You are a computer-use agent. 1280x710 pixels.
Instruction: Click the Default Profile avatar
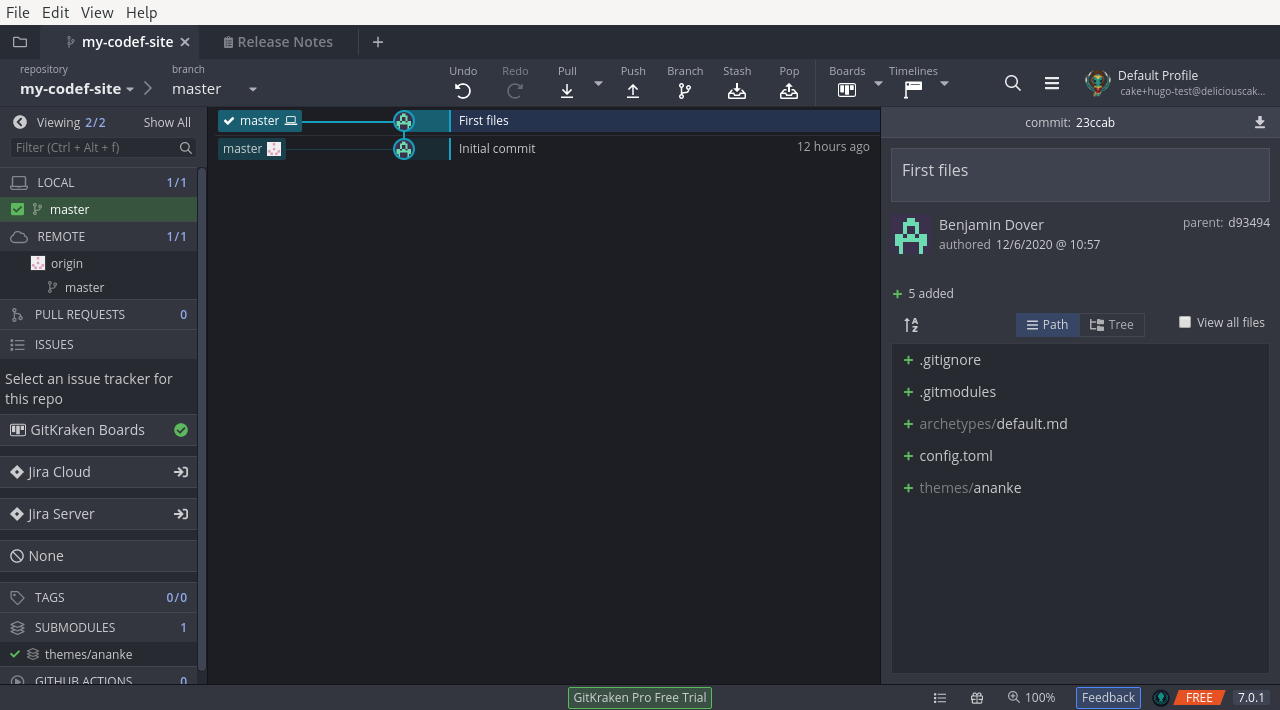(x=1098, y=83)
